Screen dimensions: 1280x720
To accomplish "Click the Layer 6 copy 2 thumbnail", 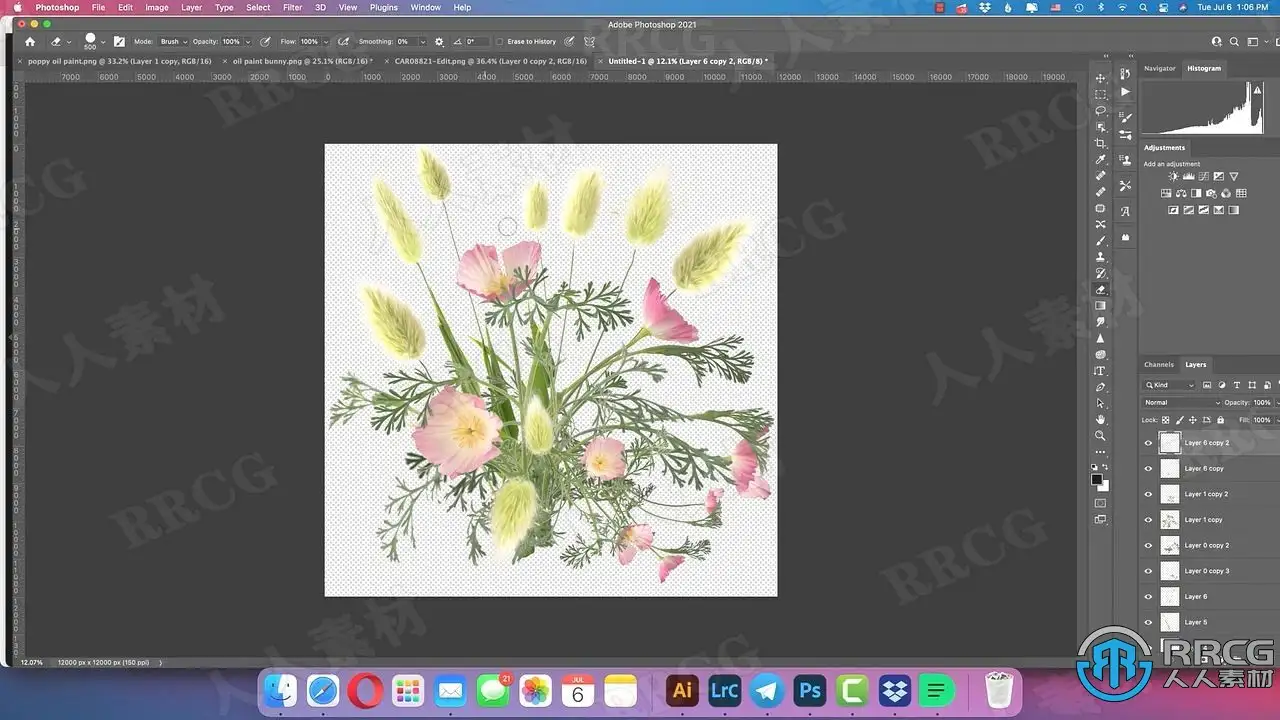I will (x=1169, y=442).
